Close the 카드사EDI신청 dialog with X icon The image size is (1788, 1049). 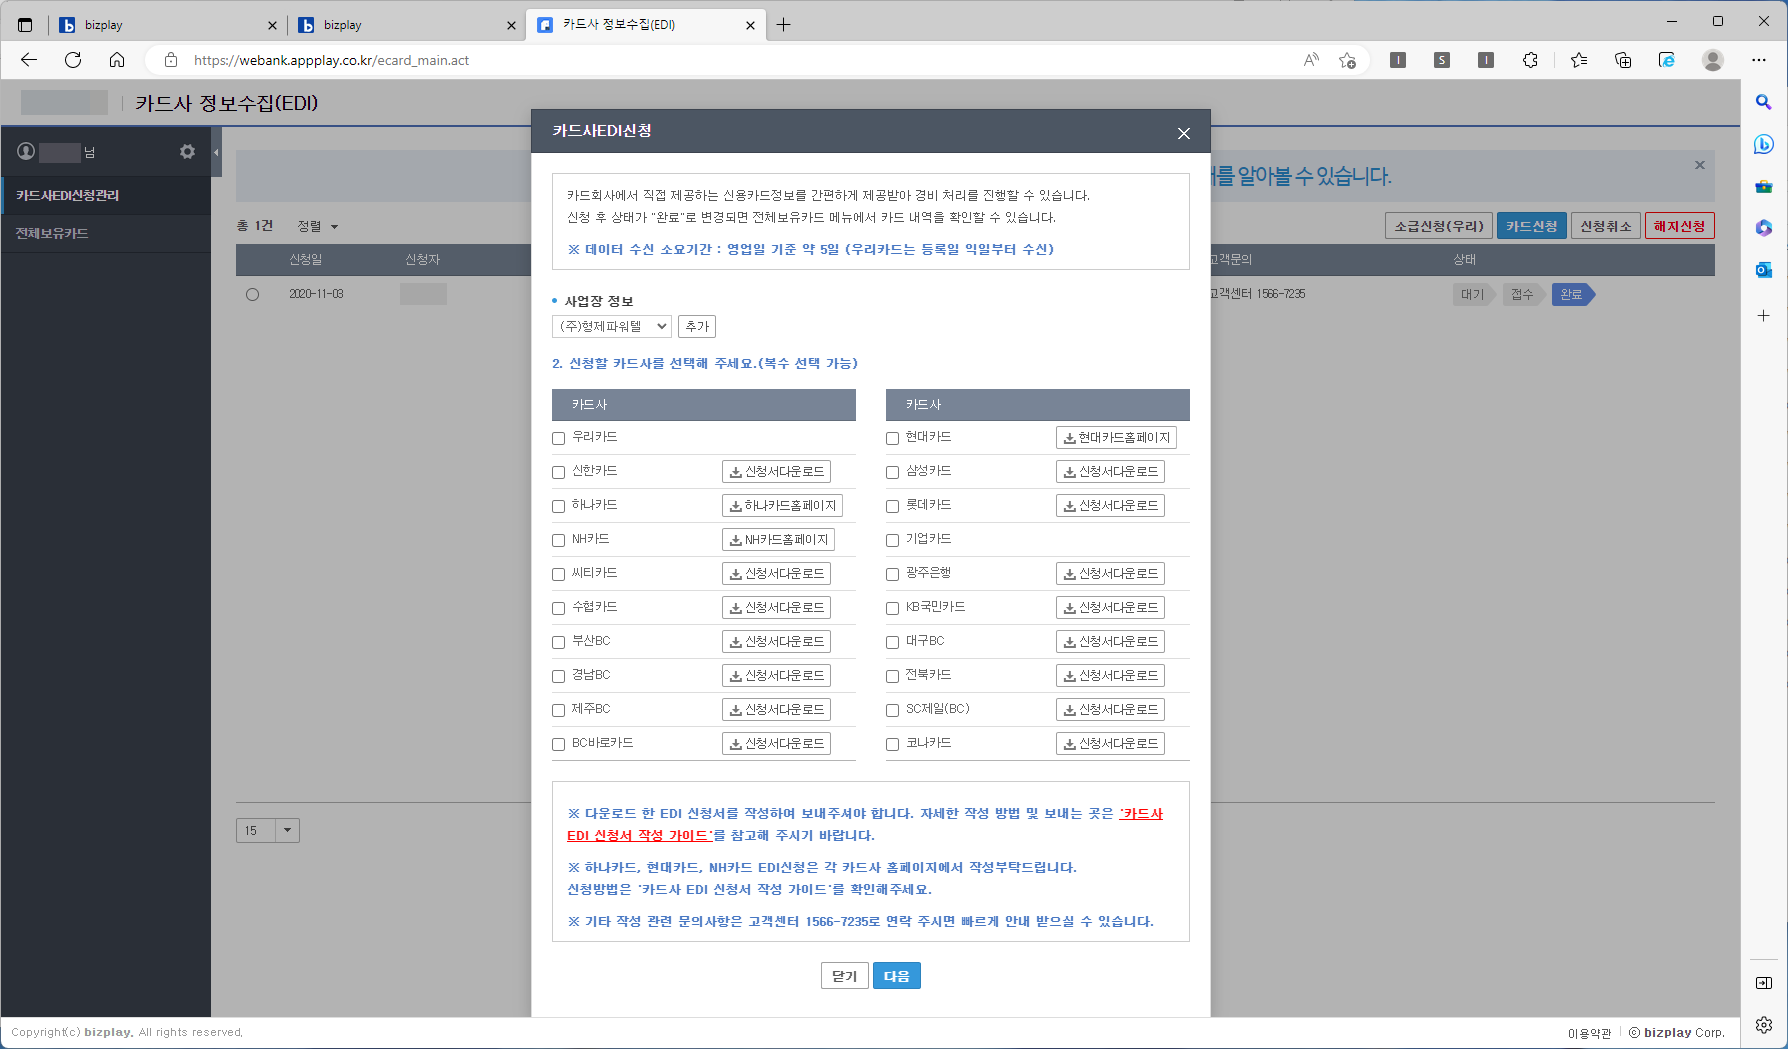pyautogui.click(x=1184, y=133)
